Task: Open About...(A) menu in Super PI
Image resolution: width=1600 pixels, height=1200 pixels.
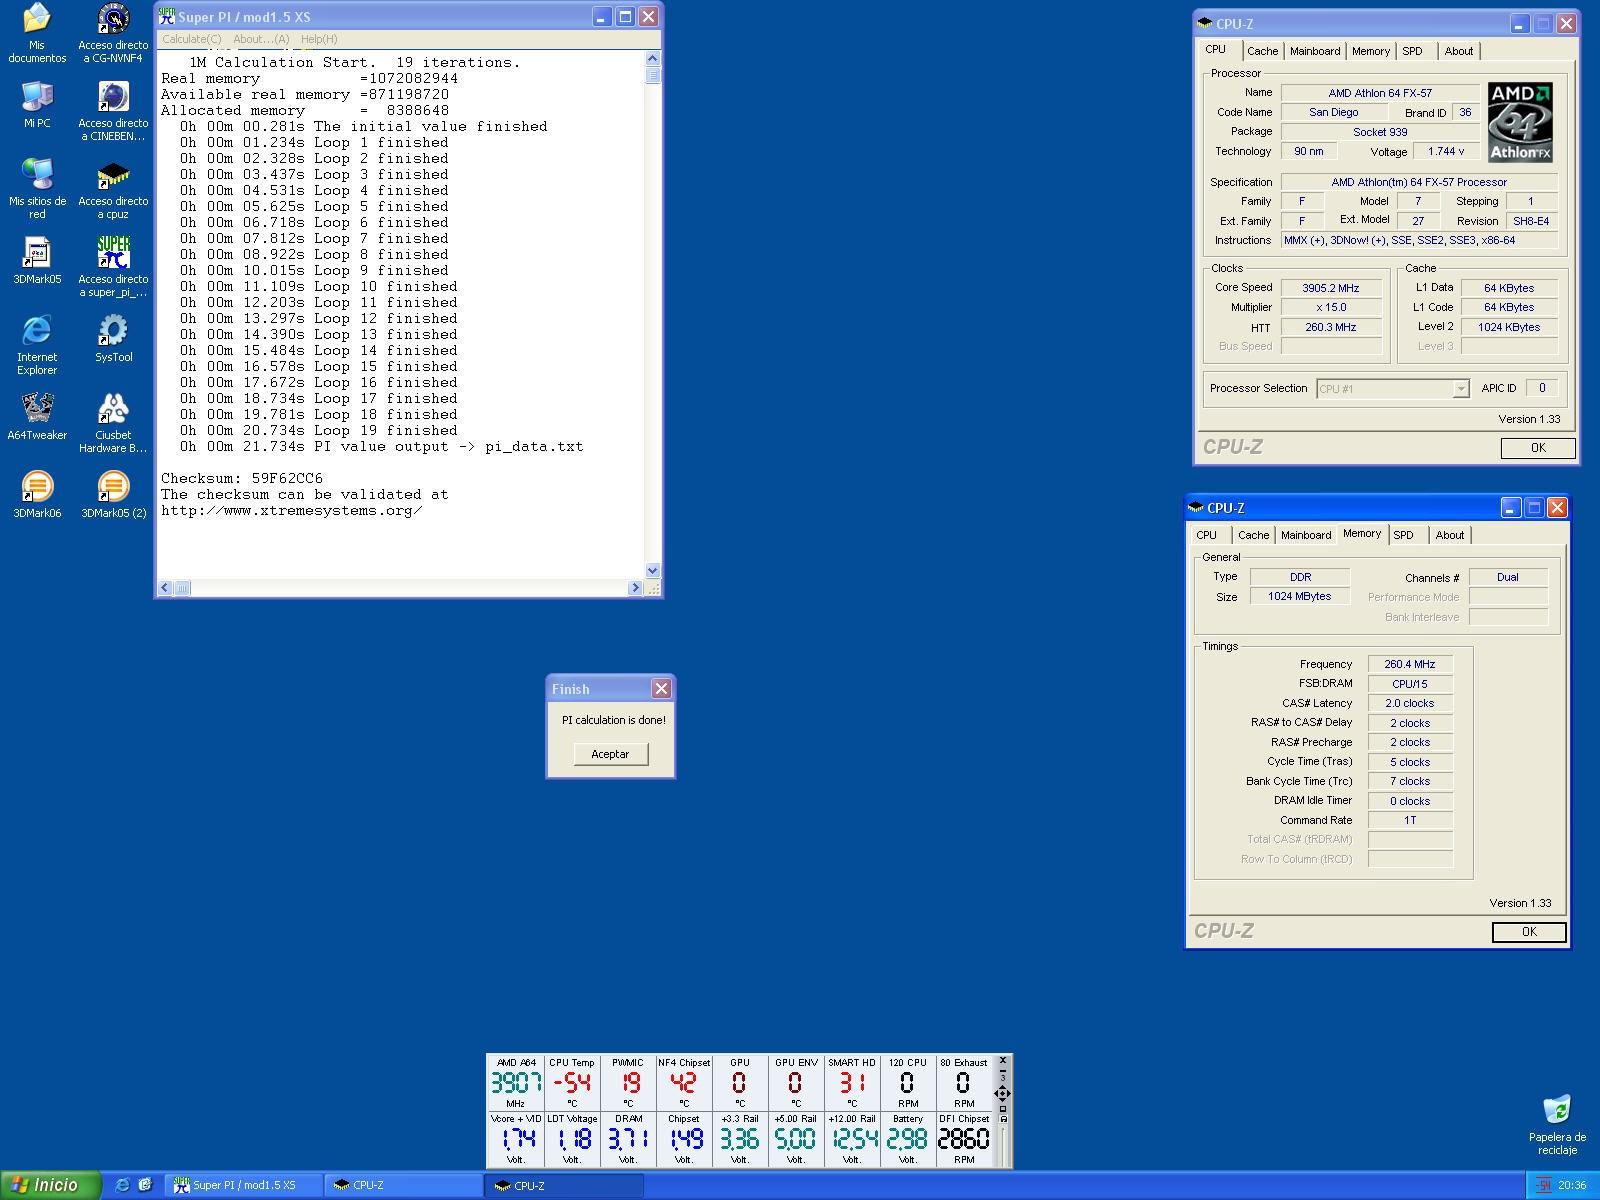Action: 261,39
